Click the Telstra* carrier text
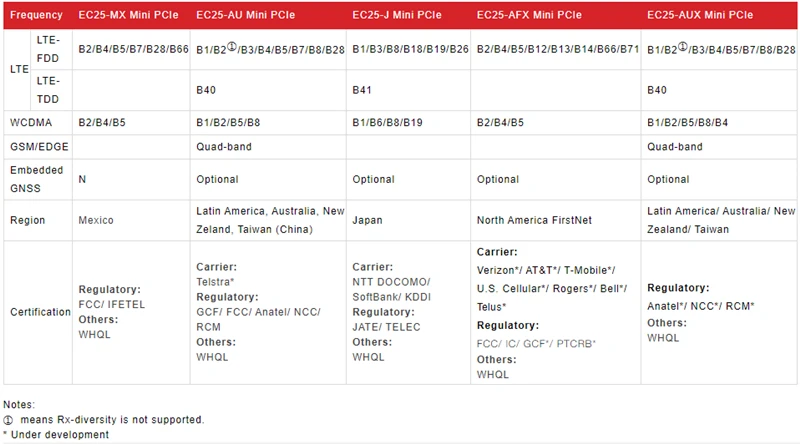Image resolution: width=800 pixels, height=444 pixels. click(x=215, y=283)
